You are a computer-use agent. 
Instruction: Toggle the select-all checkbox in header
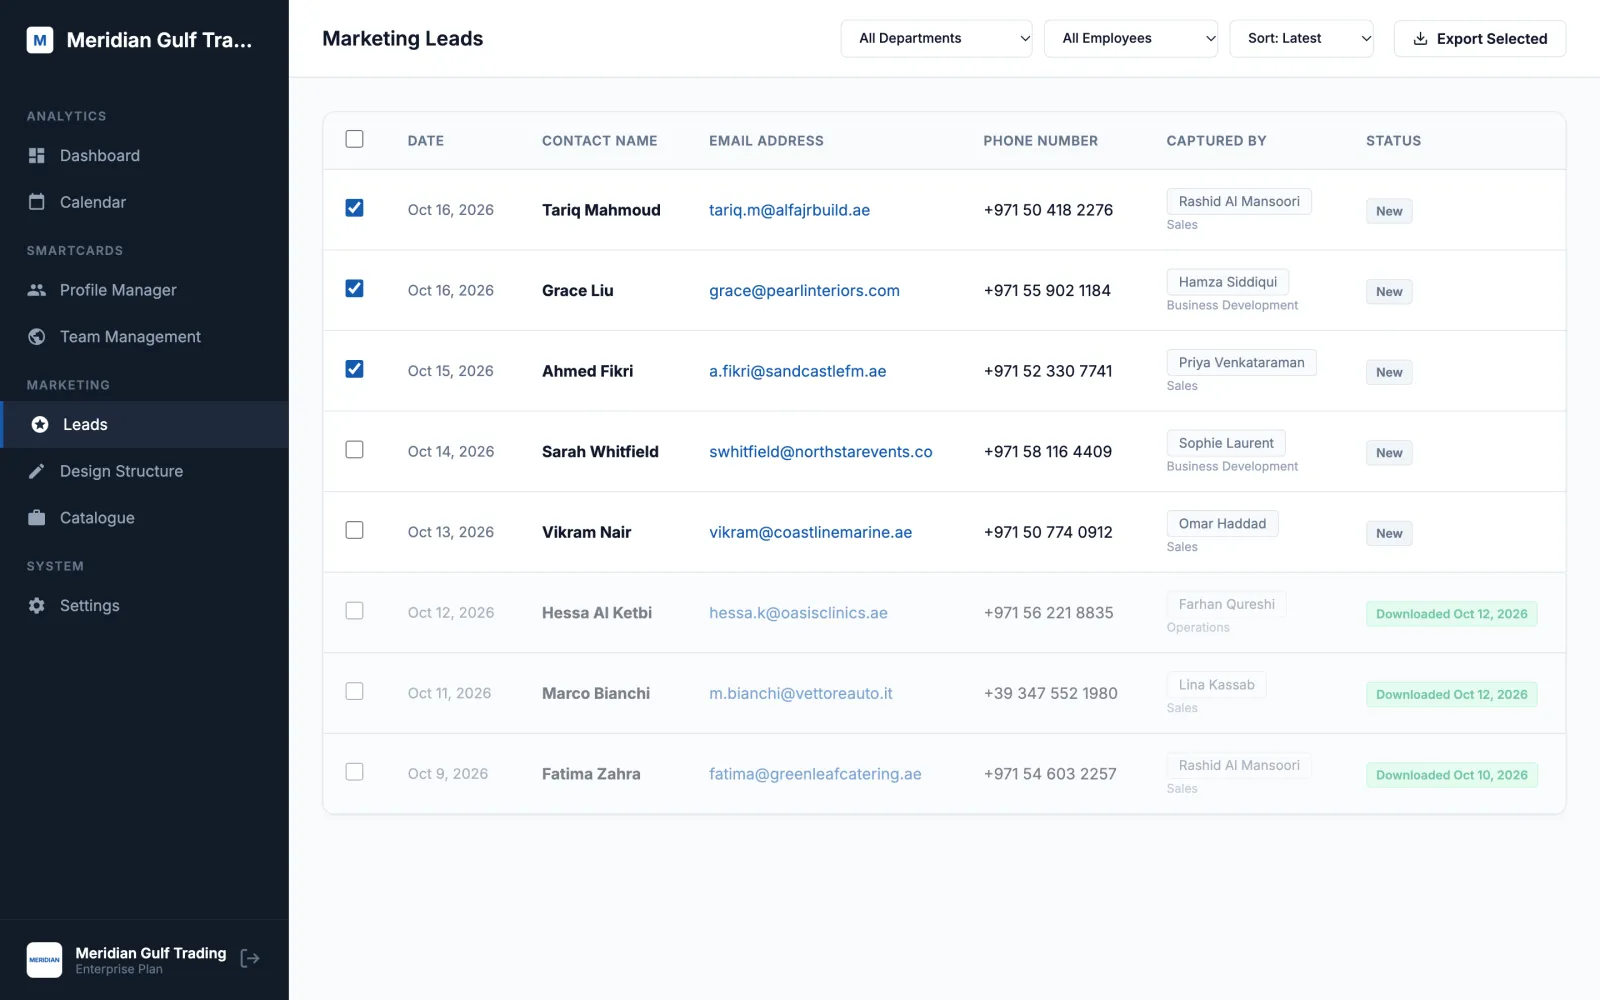click(x=354, y=139)
